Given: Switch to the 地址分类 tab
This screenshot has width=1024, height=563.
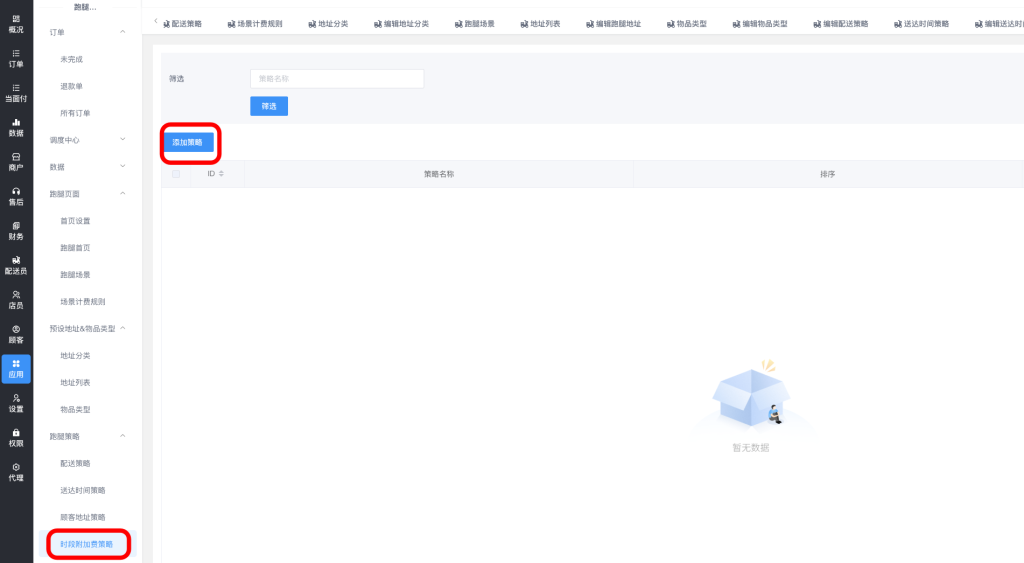Looking at the screenshot, I should 327,23.
